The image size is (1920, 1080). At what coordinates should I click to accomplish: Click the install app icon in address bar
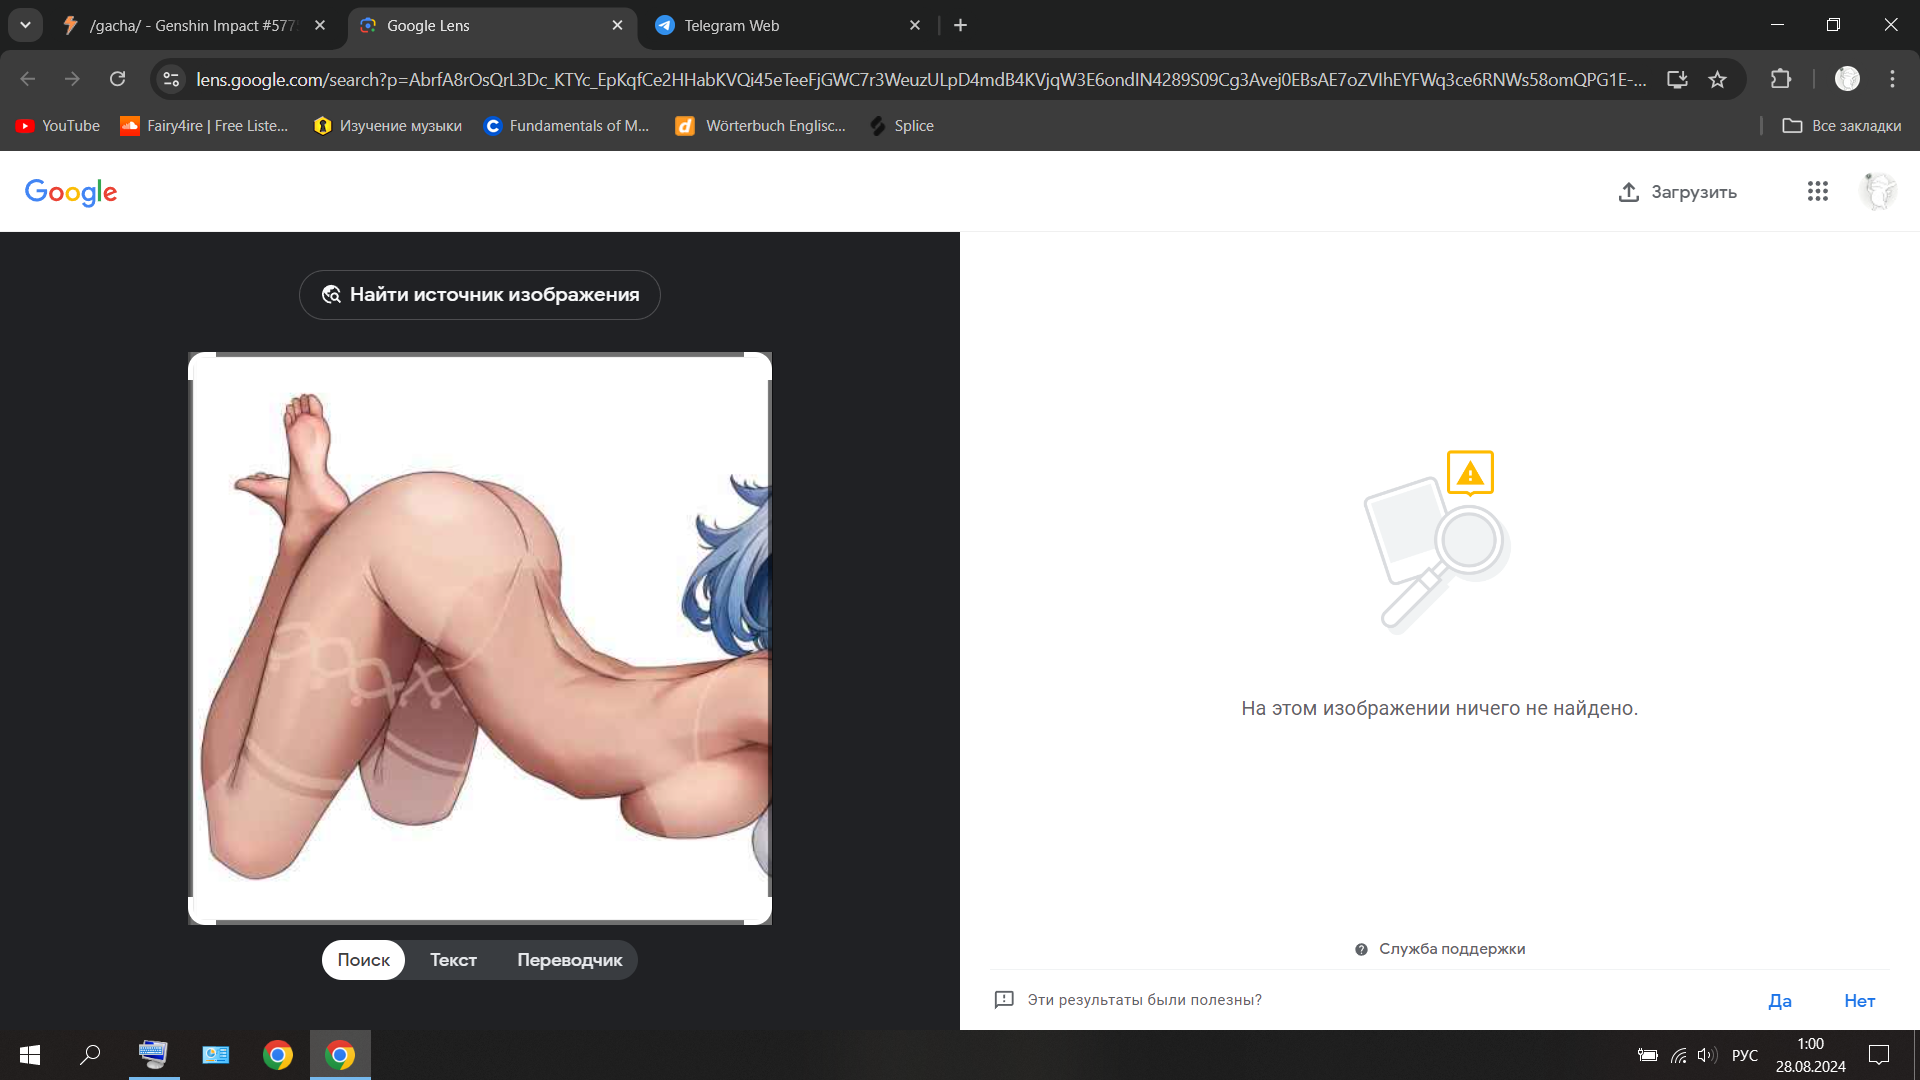1677,79
